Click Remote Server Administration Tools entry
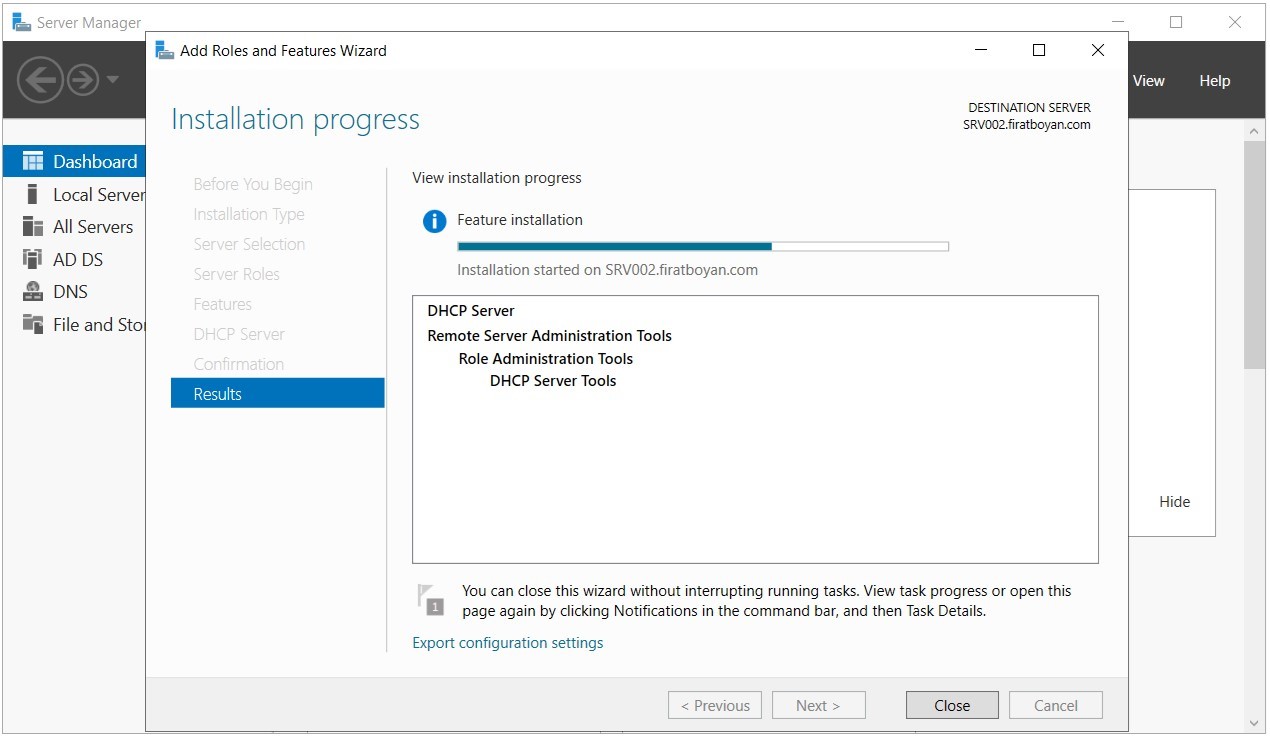This screenshot has height=739, width=1270. pyautogui.click(x=549, y=335)
